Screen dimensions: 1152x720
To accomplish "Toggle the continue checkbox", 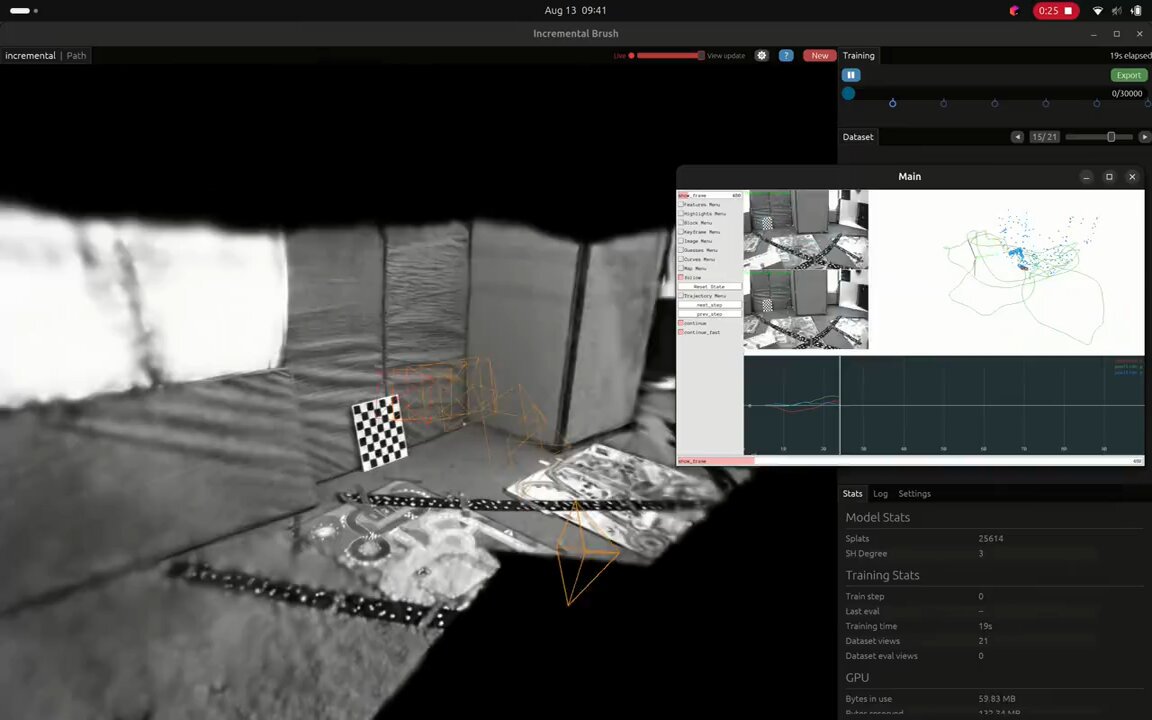I will (681, 323).
